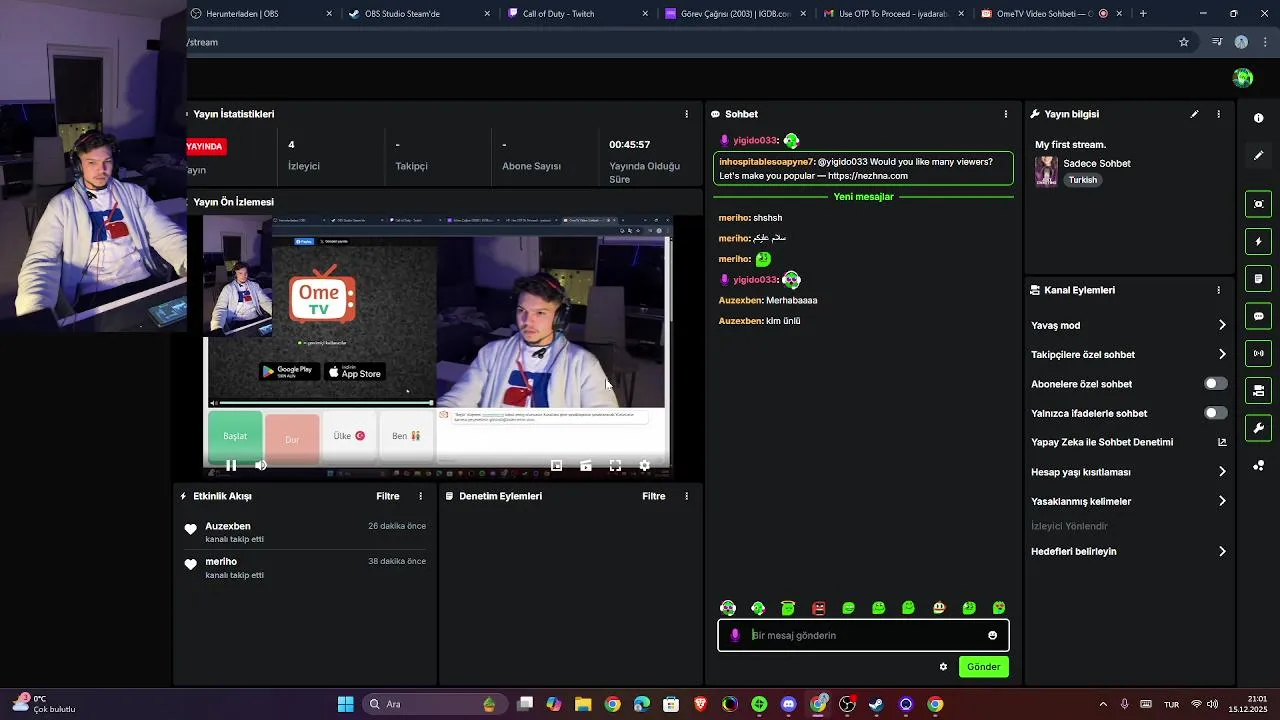Insert the red angry emote
Image resolution: width=1280 pixels, height=720 pixels.
[818, 608]
